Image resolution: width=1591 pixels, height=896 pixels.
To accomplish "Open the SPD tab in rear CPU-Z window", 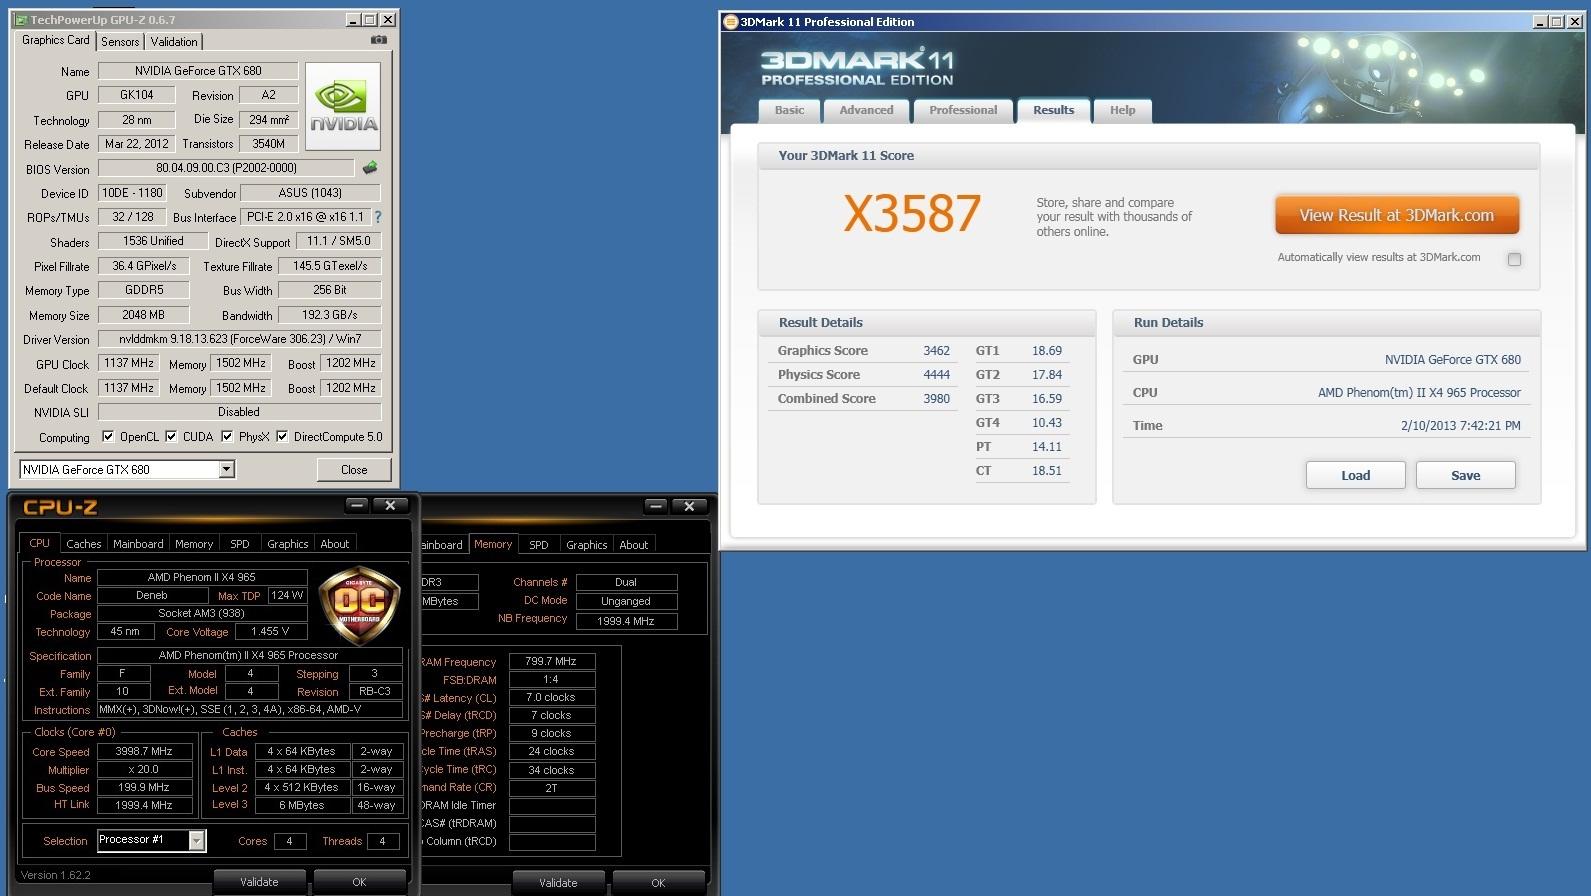I will coord(539,545).
